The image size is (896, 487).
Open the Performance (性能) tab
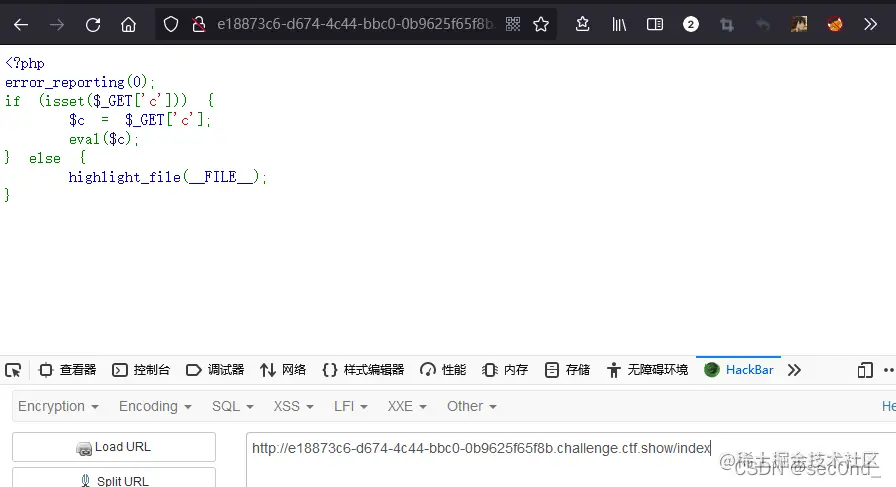click(x=443, y=370)
